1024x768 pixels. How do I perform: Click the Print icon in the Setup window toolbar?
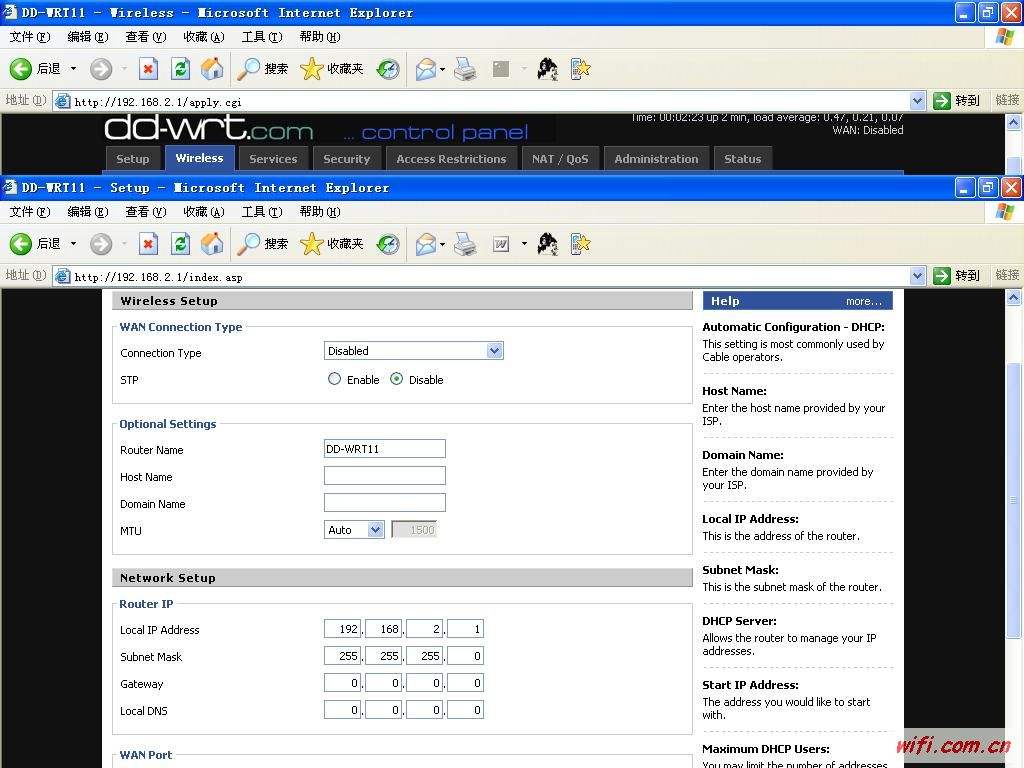click(x=465, y=244)
